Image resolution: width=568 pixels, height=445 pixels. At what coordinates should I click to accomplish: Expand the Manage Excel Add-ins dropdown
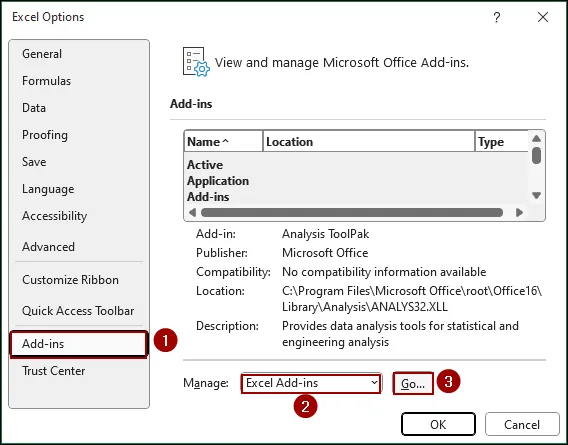click(311, 383)
